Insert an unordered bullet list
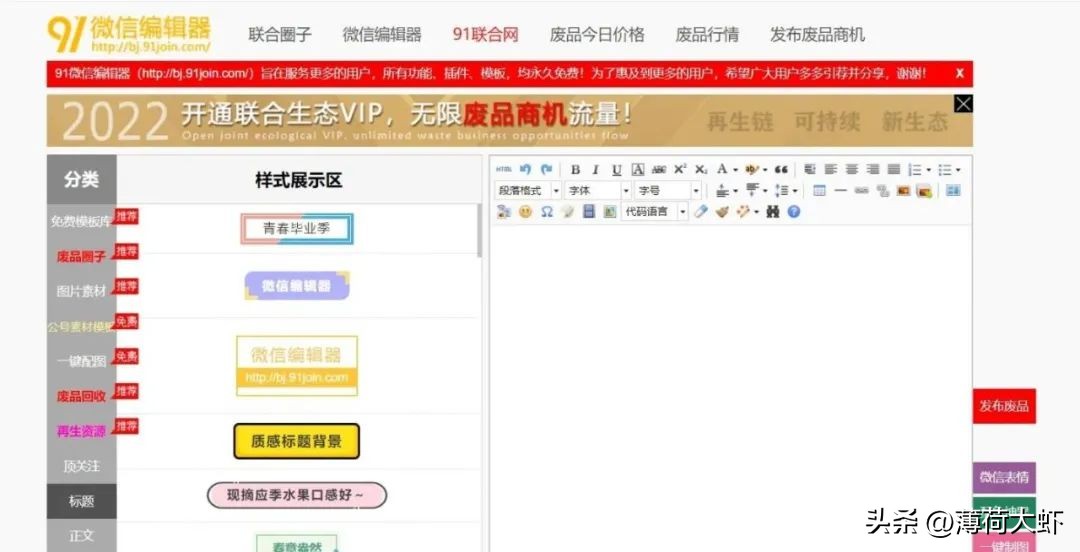 coord(945,170)
